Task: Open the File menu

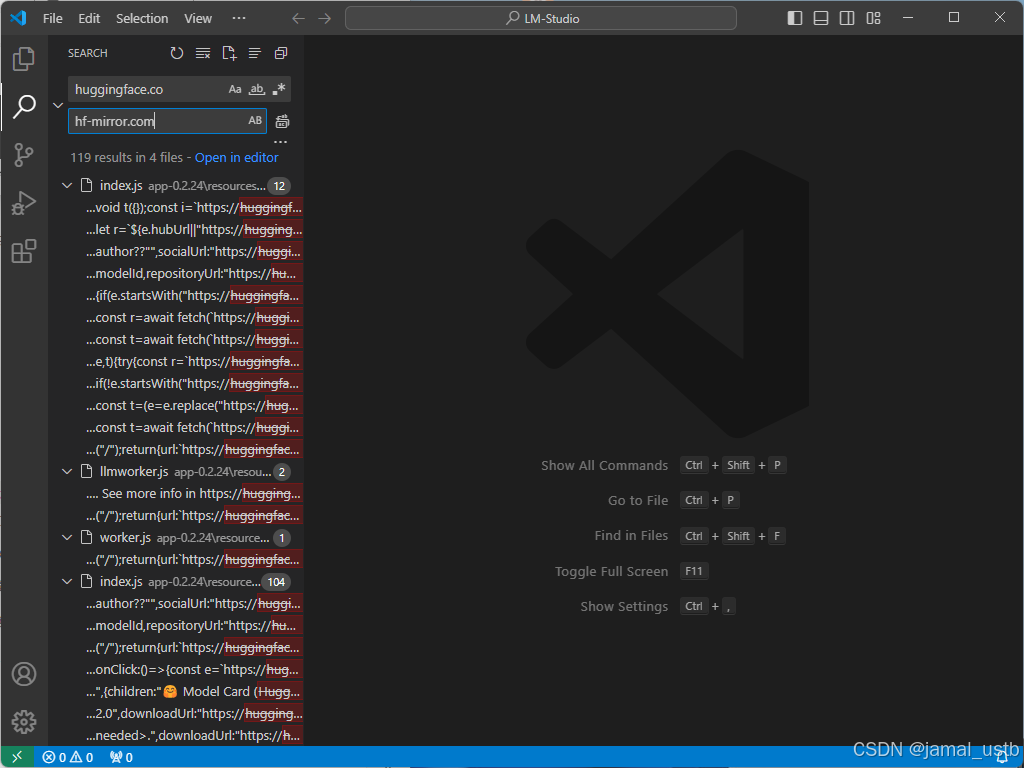Action: pyautogui.click(x=52, y=17)
